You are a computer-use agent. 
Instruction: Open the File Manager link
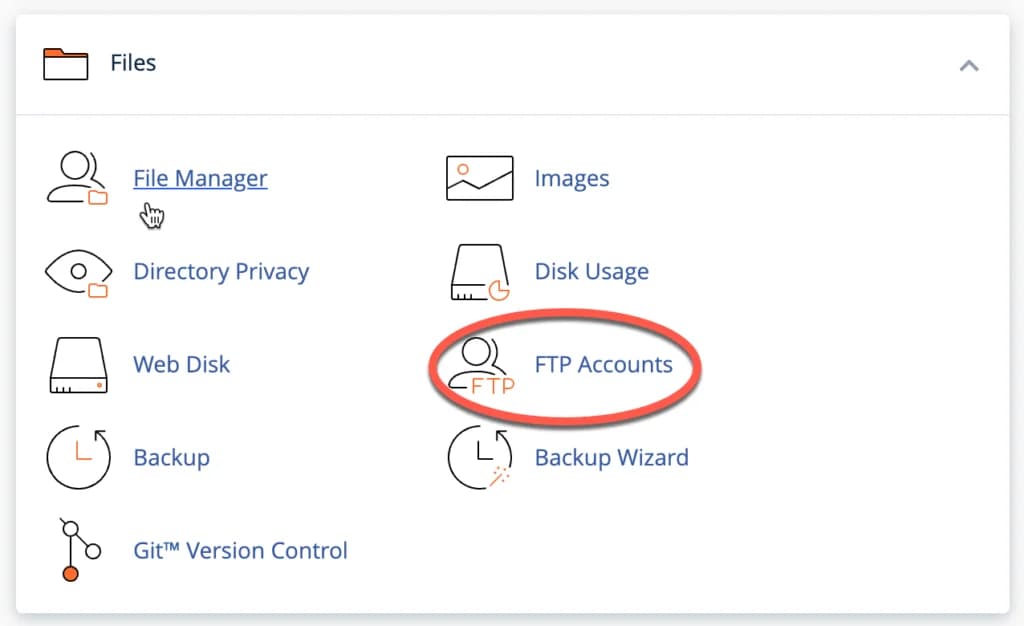pos(200,178)
